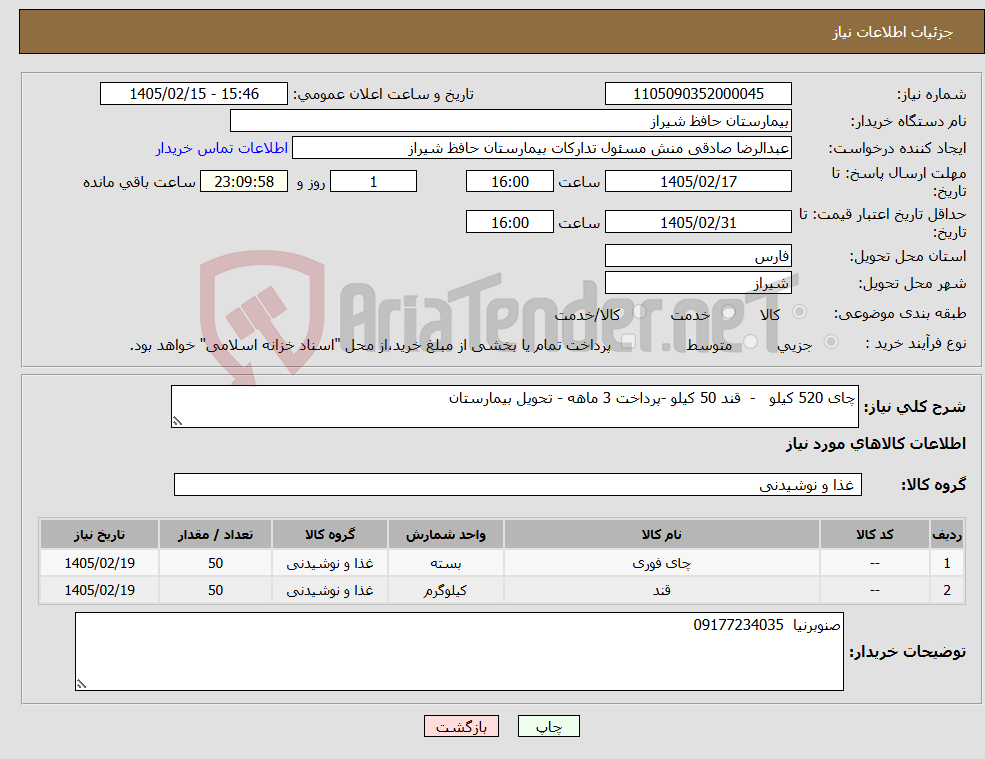985x759 pixels.
Task: Click item name چای فوری
Action: coord(661,563)
